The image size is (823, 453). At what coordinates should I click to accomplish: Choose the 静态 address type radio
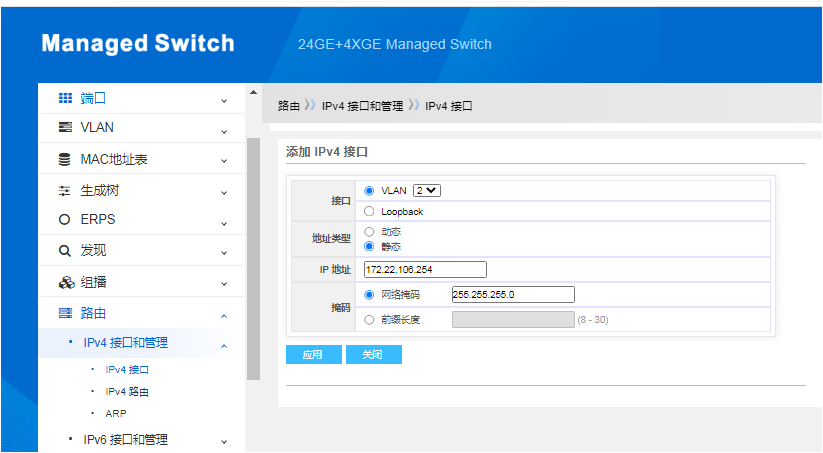[x=369, y=246]
